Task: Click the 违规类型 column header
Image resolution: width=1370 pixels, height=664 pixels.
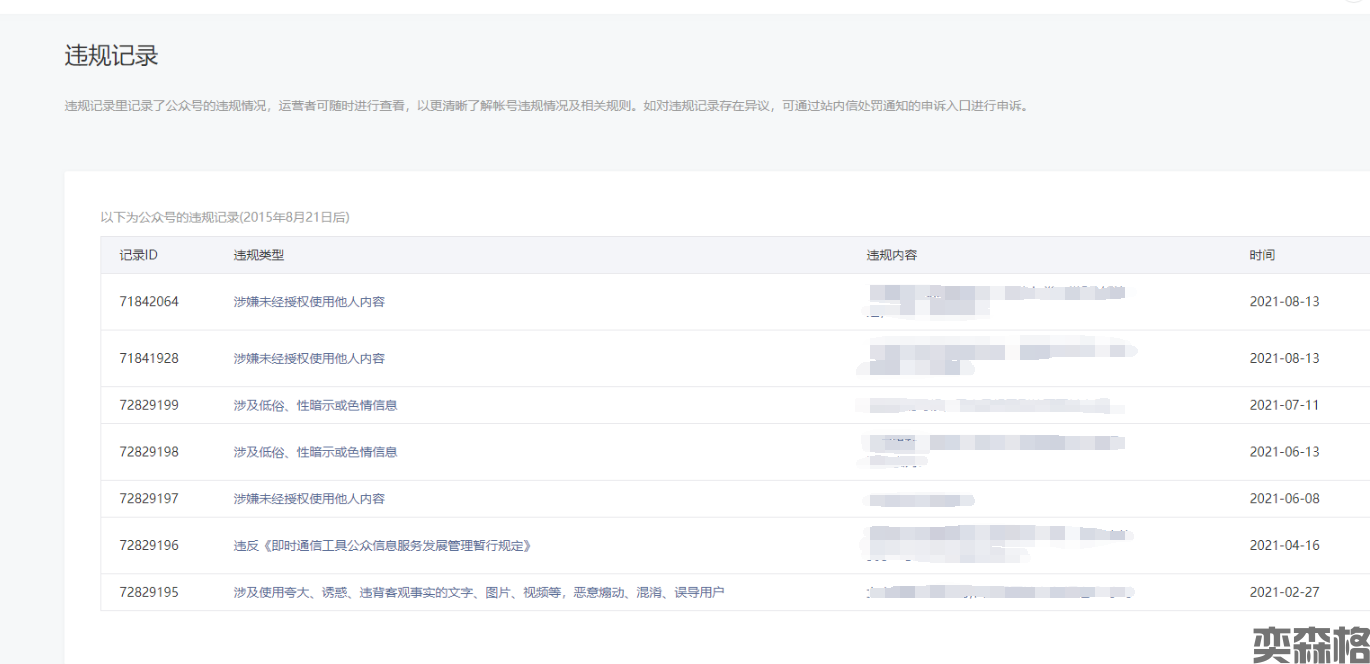Action: [x=259, y=255]
